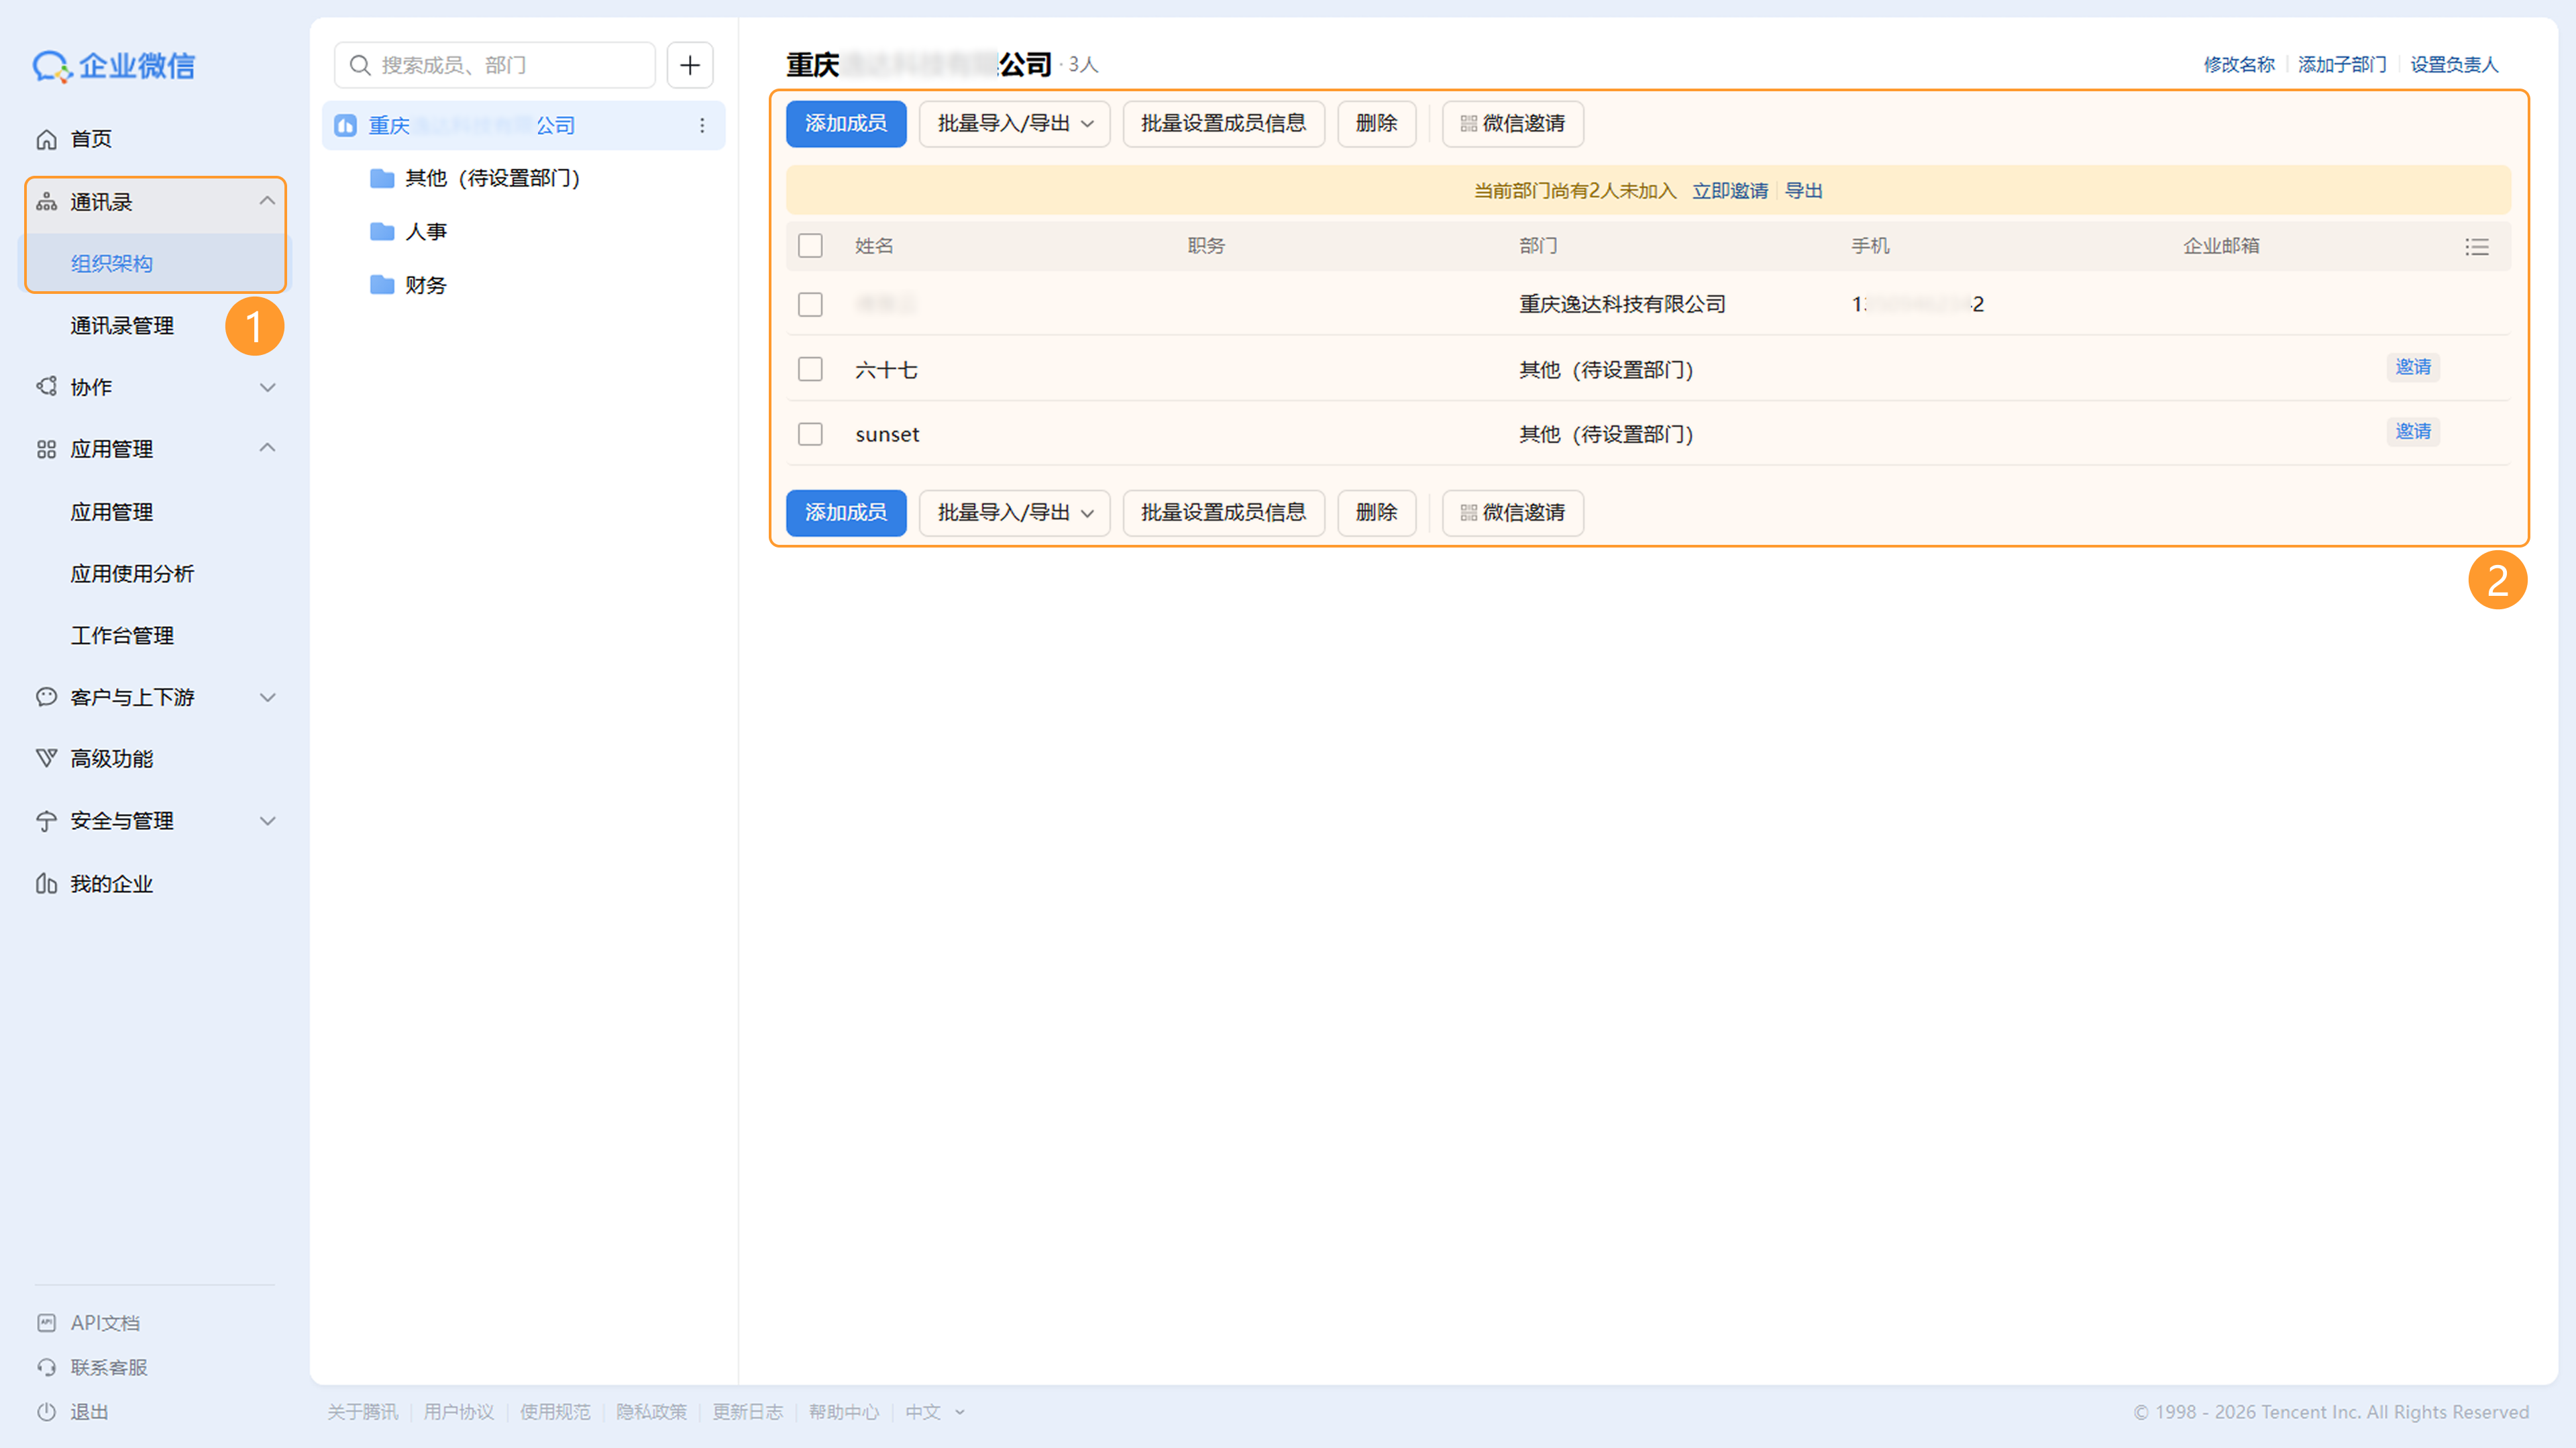Click the 立即邀请 link in notice bar
The image size is (2576, 1448).
[1730, 190]
